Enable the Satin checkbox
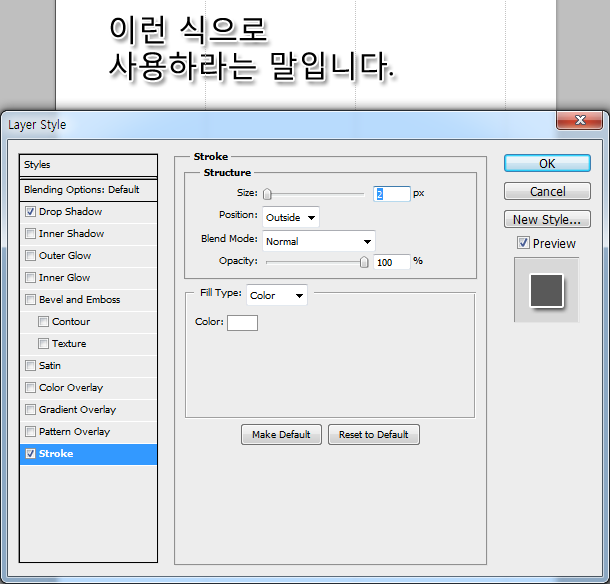This screenshot has width=610, height=584. (x=30, y=365)
